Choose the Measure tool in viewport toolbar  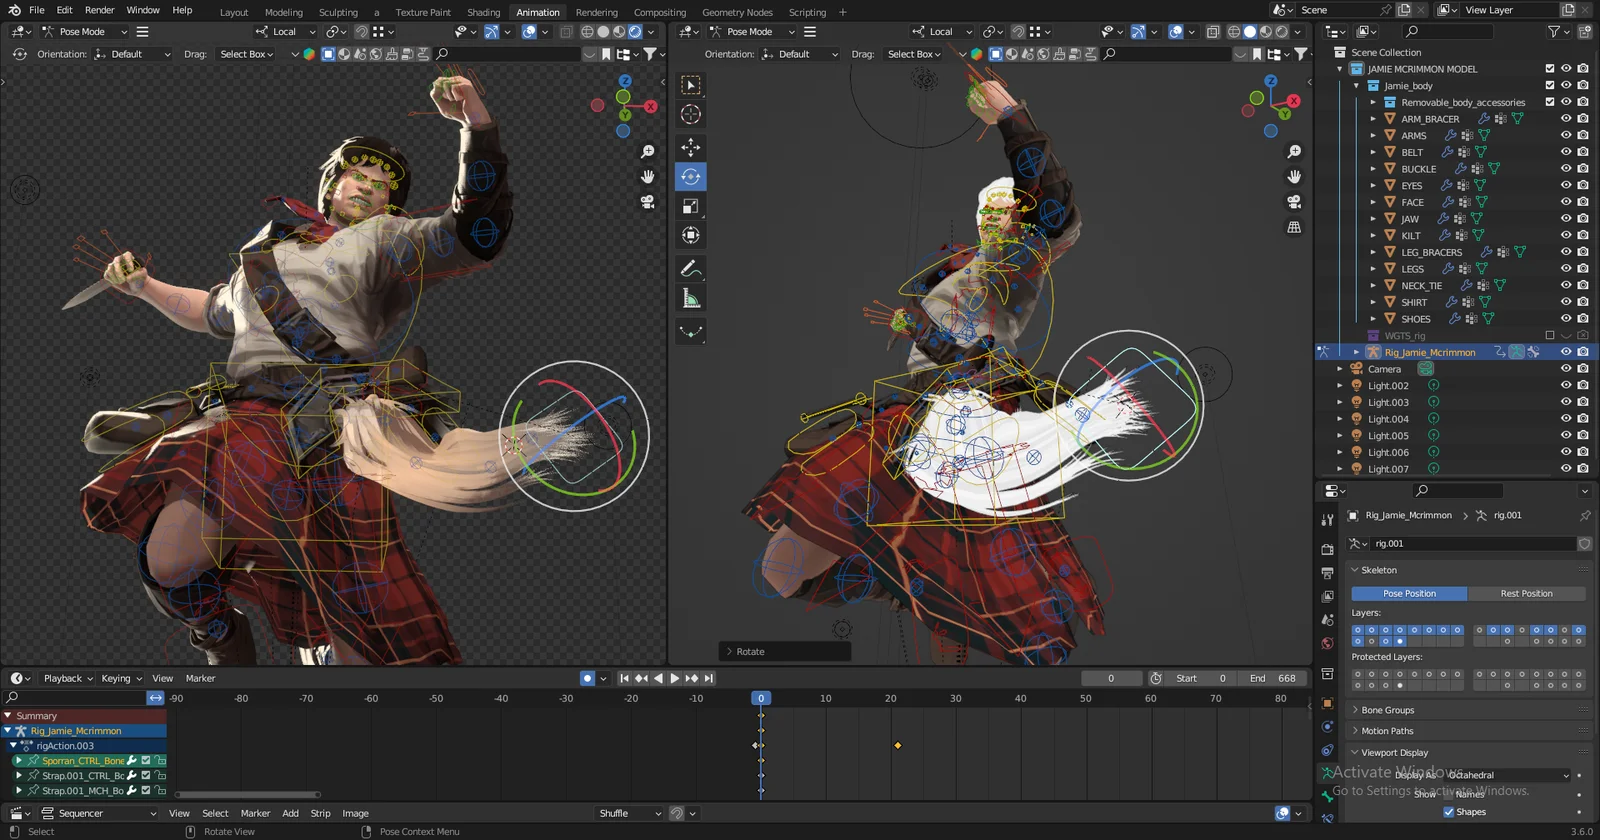691,298
